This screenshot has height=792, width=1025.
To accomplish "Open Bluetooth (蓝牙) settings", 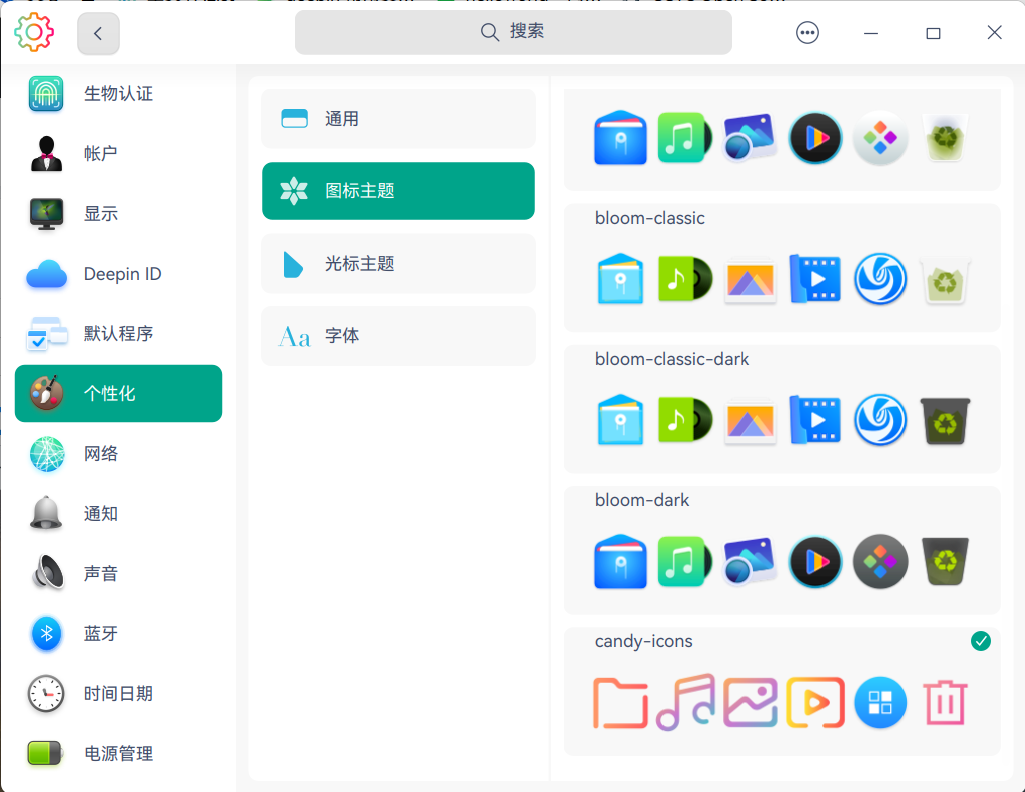I will 118,634.
